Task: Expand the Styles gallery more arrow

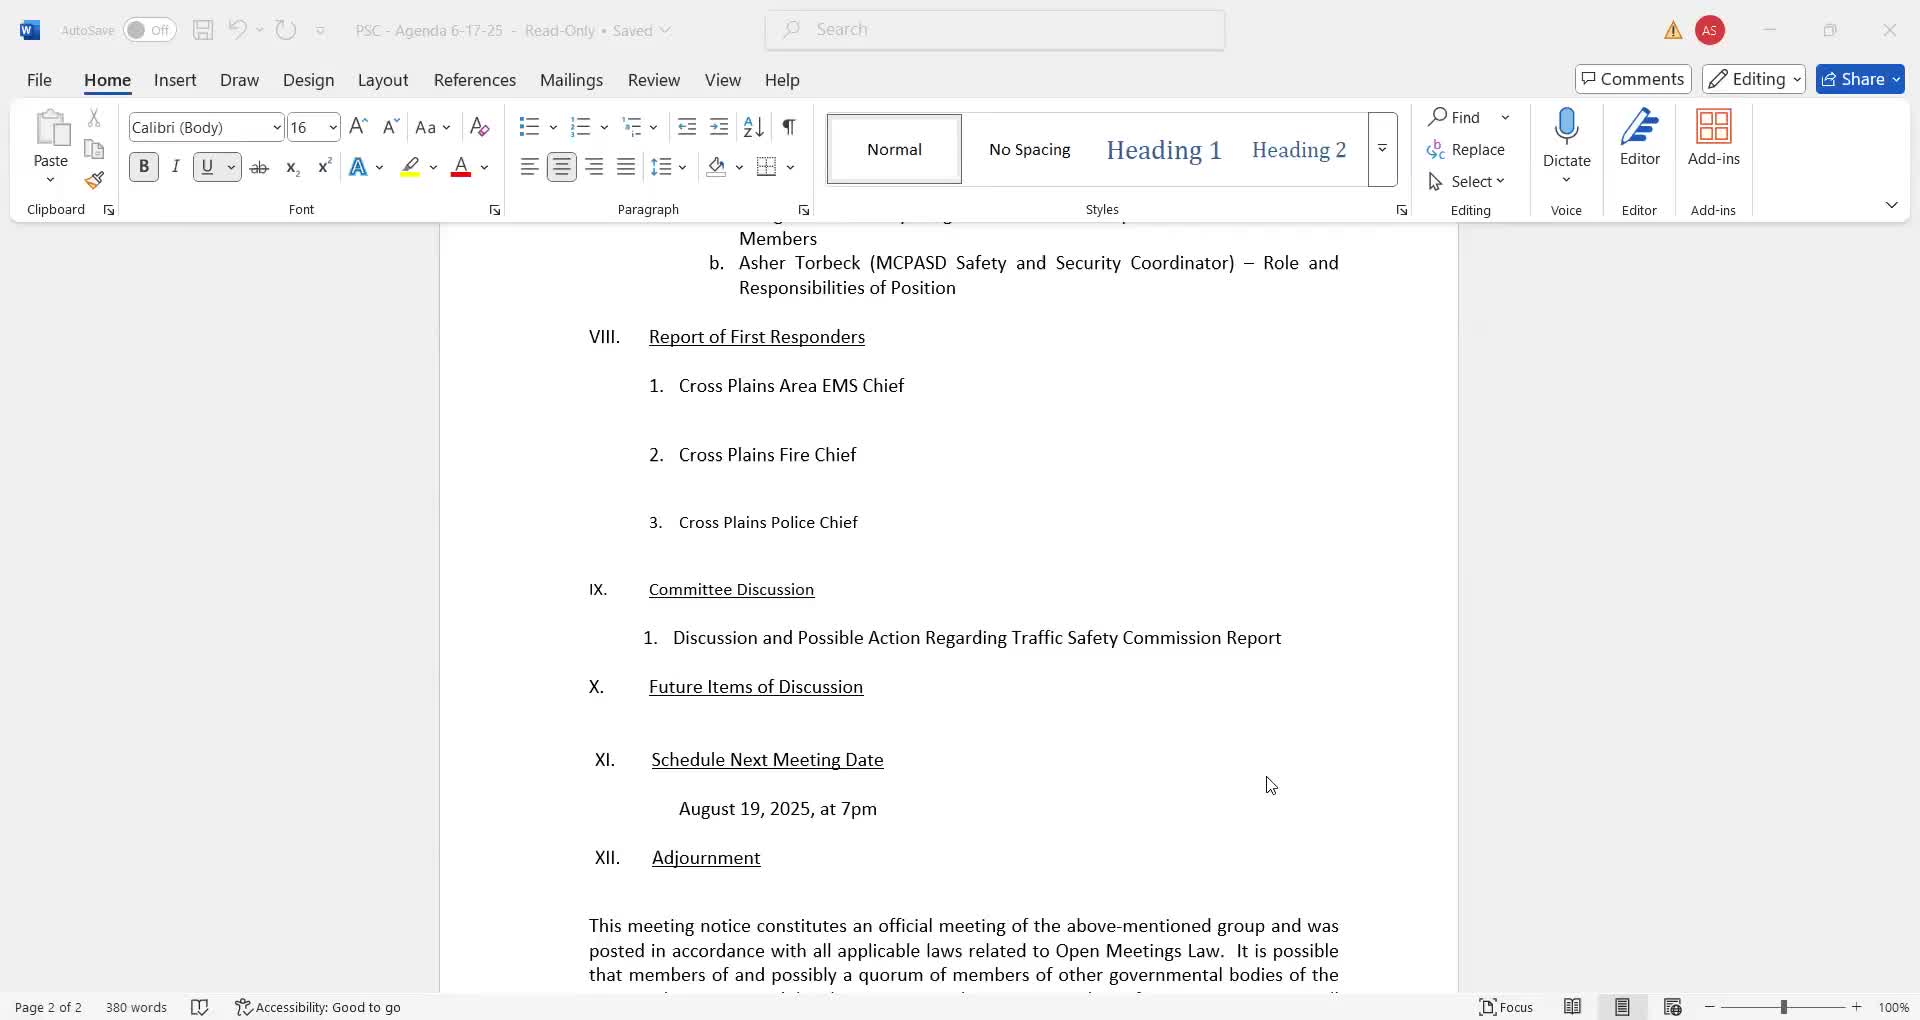Action: [x=1382, y=149]
